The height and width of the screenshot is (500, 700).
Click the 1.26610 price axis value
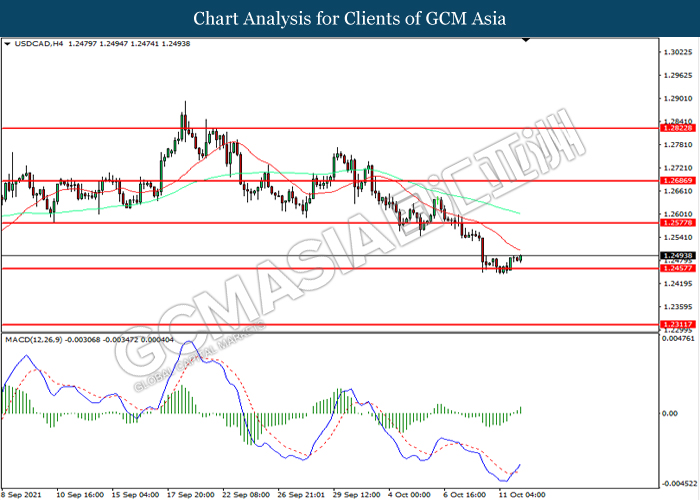678,191
